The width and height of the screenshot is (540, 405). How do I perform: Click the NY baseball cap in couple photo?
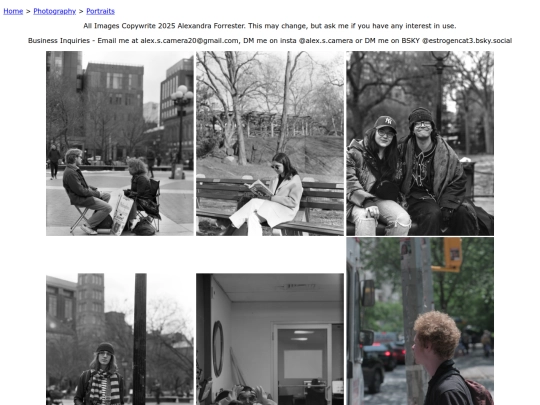pos(385,123)
